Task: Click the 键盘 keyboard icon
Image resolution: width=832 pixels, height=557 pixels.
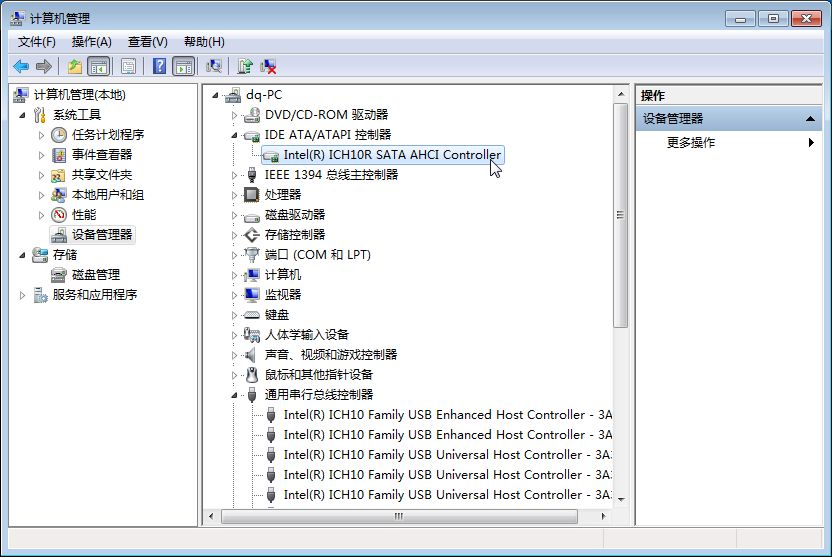Action: (252, 315)
